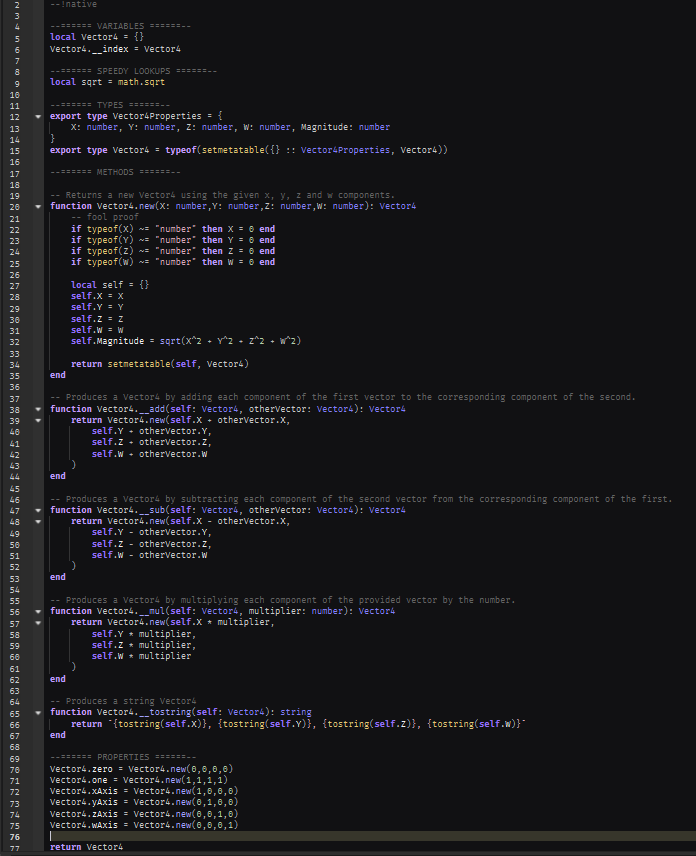Screen dimensions: 696x856
Task: Click the '--====== PROPERTIES ======--' comment
Action: [123, 757]
